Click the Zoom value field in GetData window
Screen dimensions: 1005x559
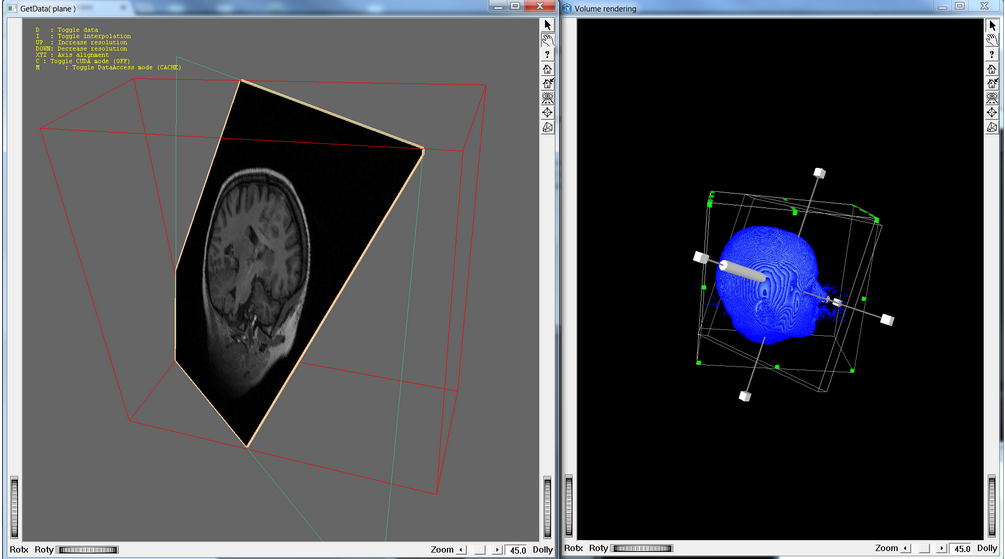517,549
